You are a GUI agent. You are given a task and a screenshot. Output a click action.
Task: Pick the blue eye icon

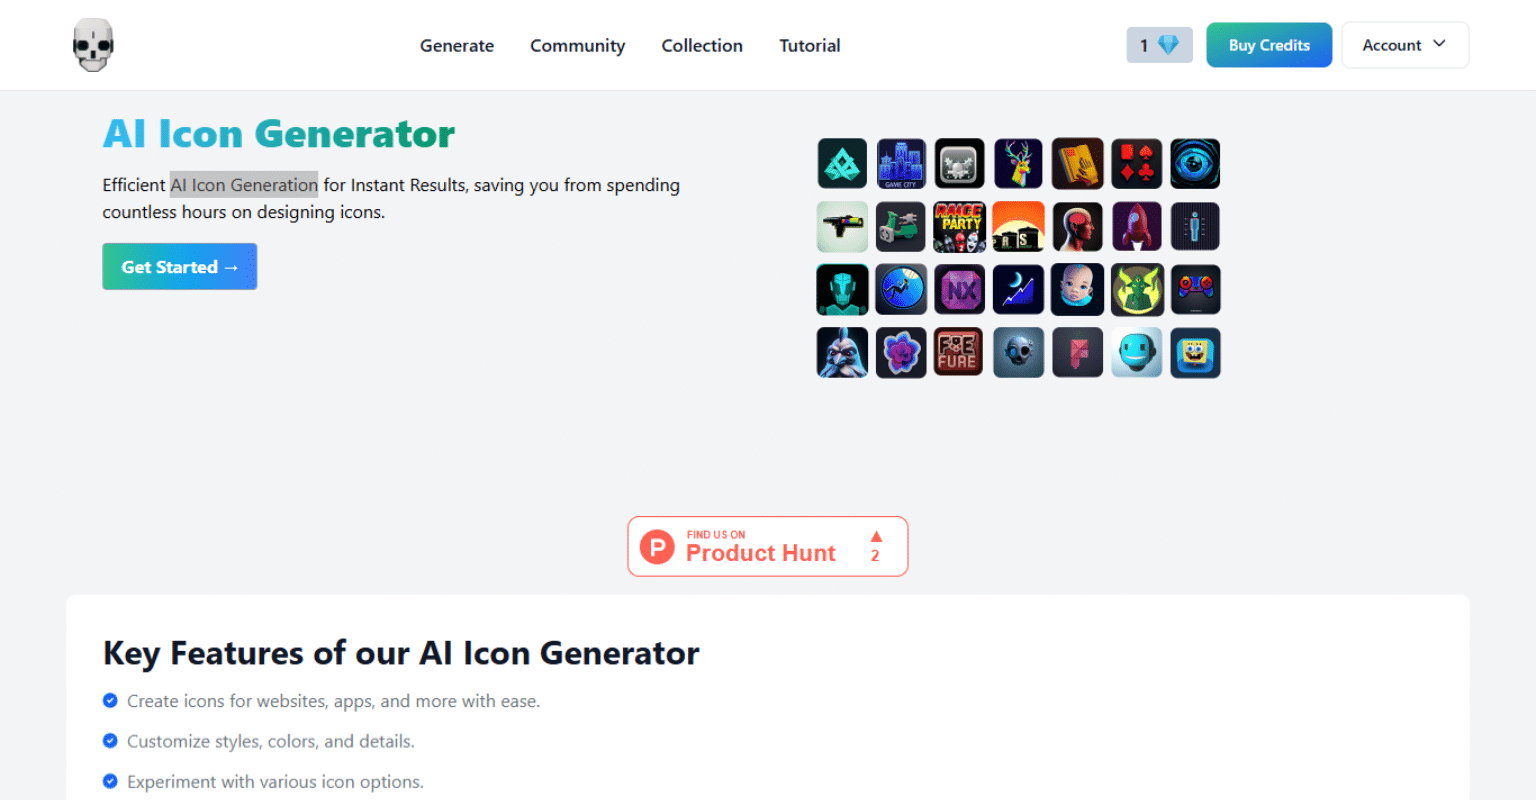tap(1195, 163)
